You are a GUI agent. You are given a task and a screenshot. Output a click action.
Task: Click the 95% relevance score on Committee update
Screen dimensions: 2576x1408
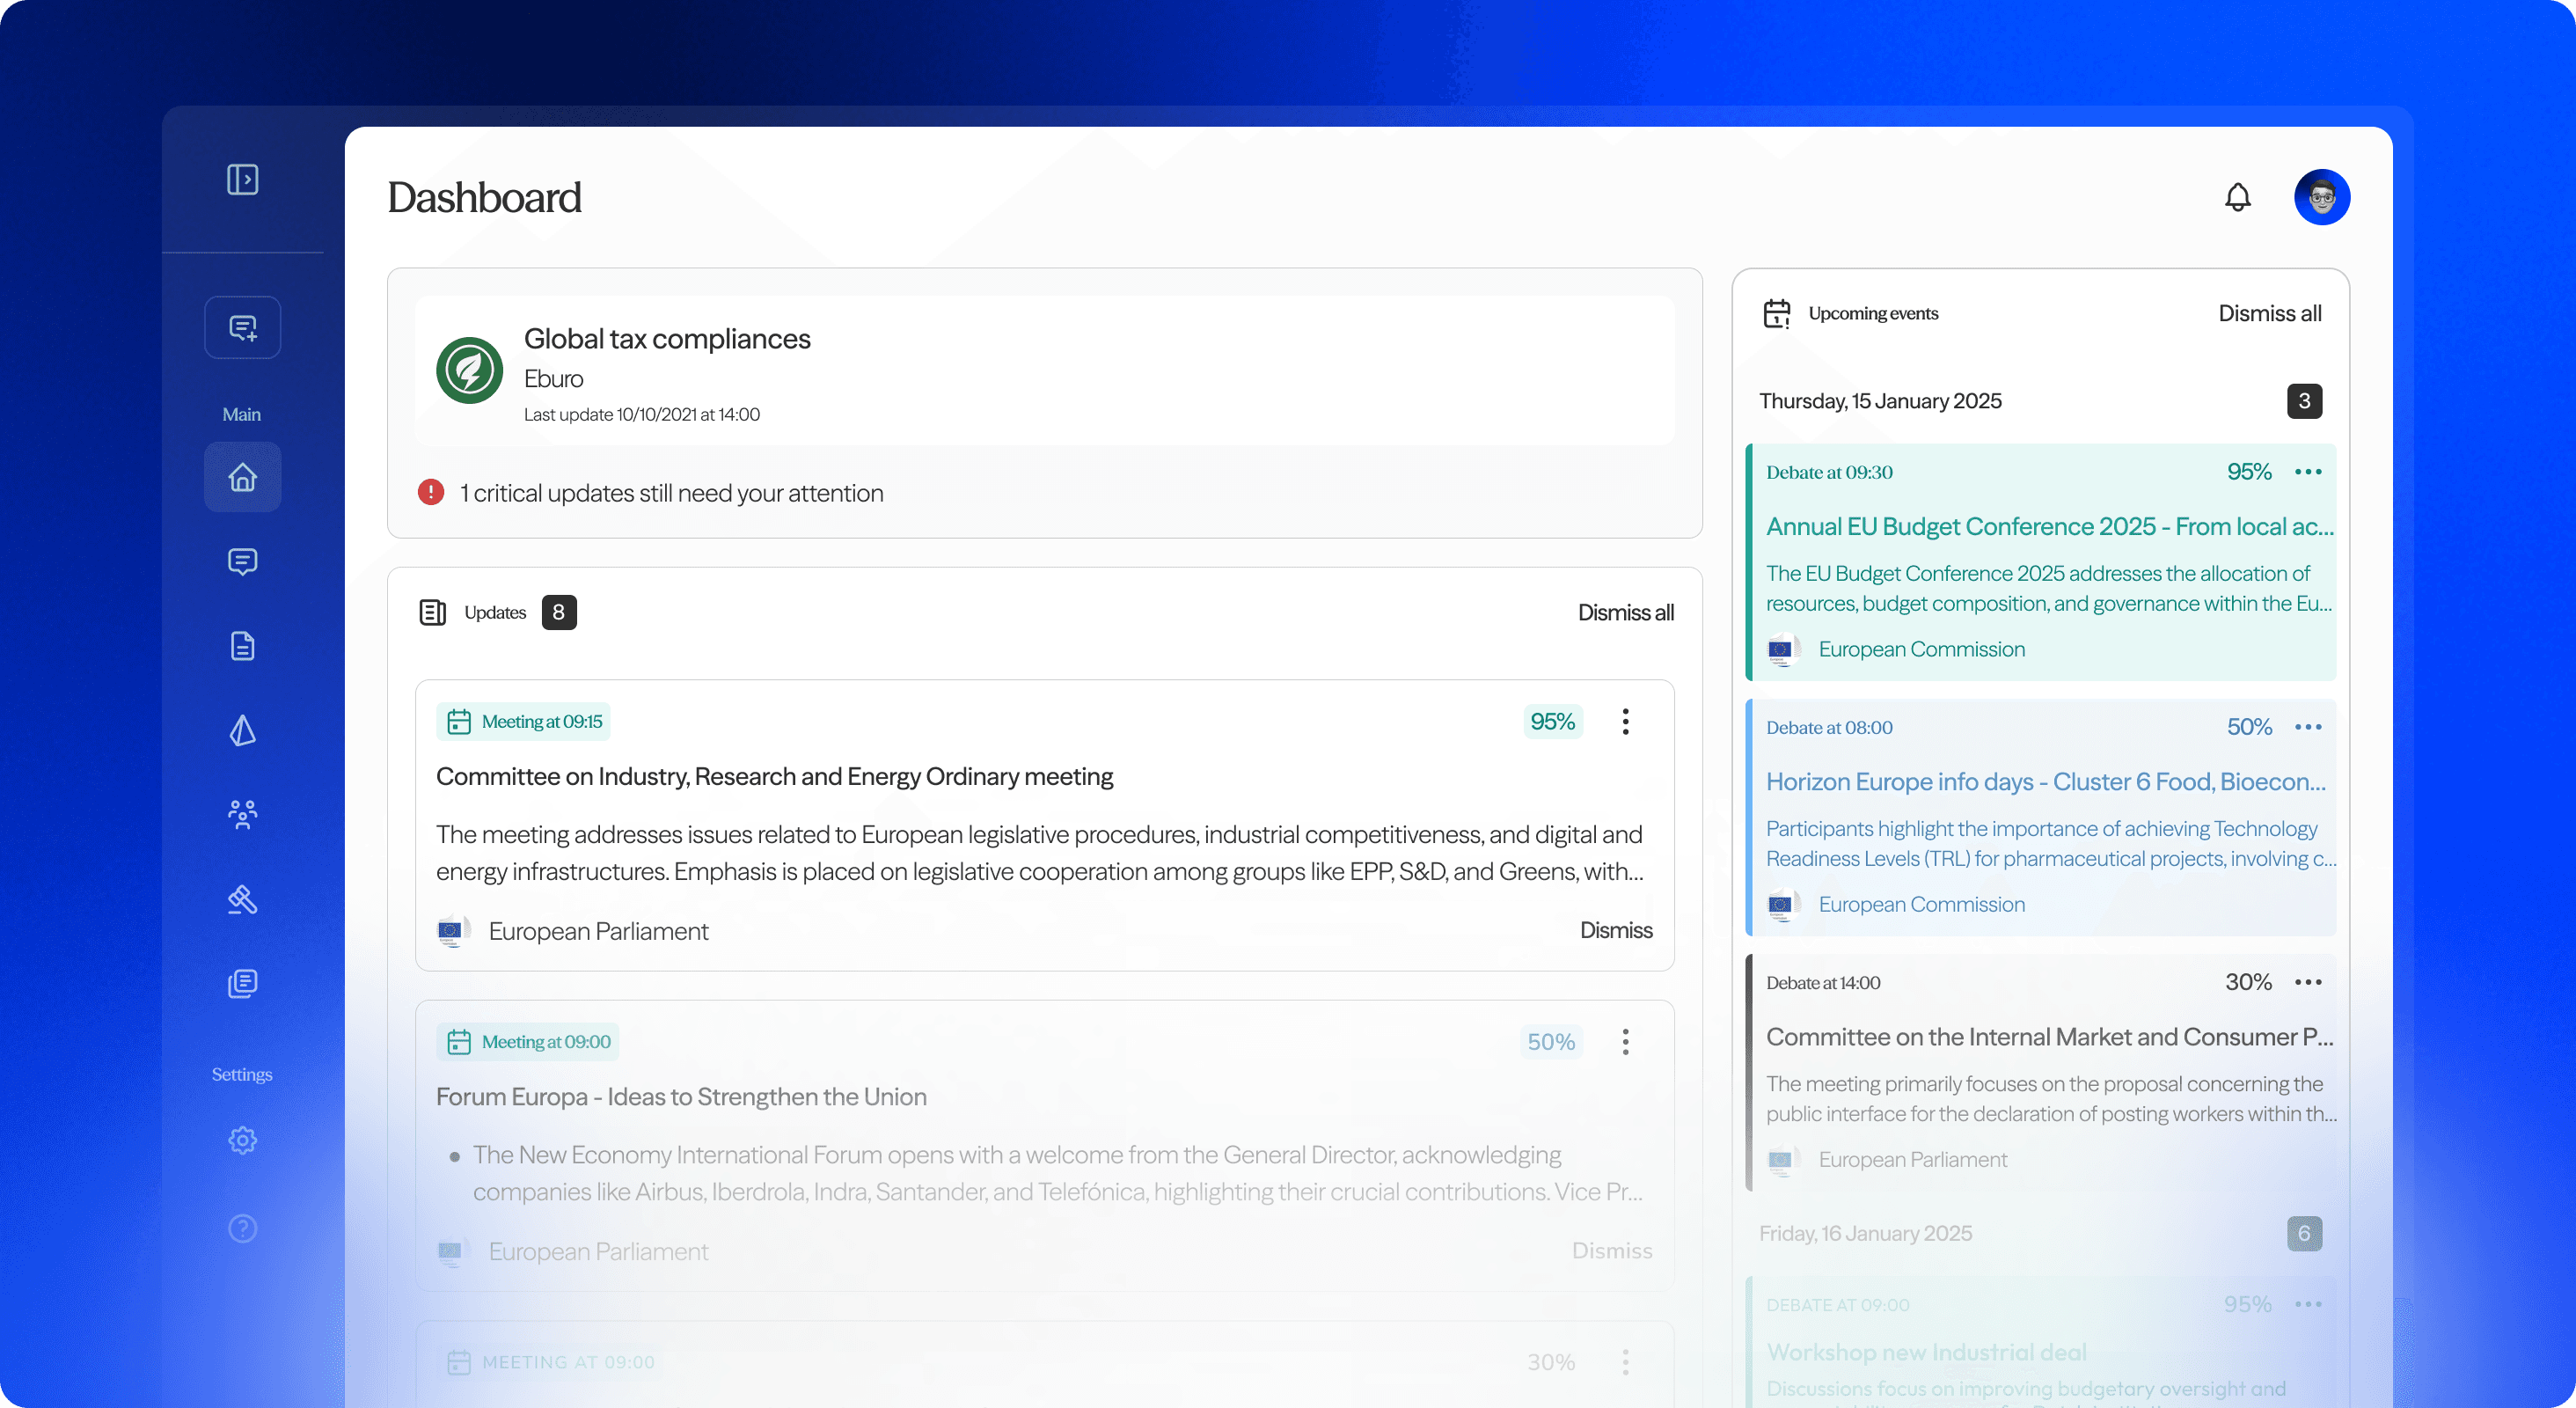tap(1552, 721)
